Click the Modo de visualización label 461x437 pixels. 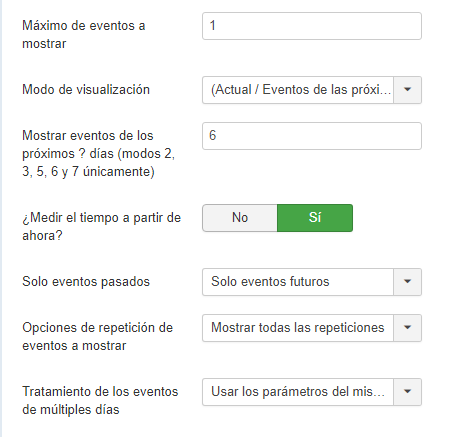[86, 90]
